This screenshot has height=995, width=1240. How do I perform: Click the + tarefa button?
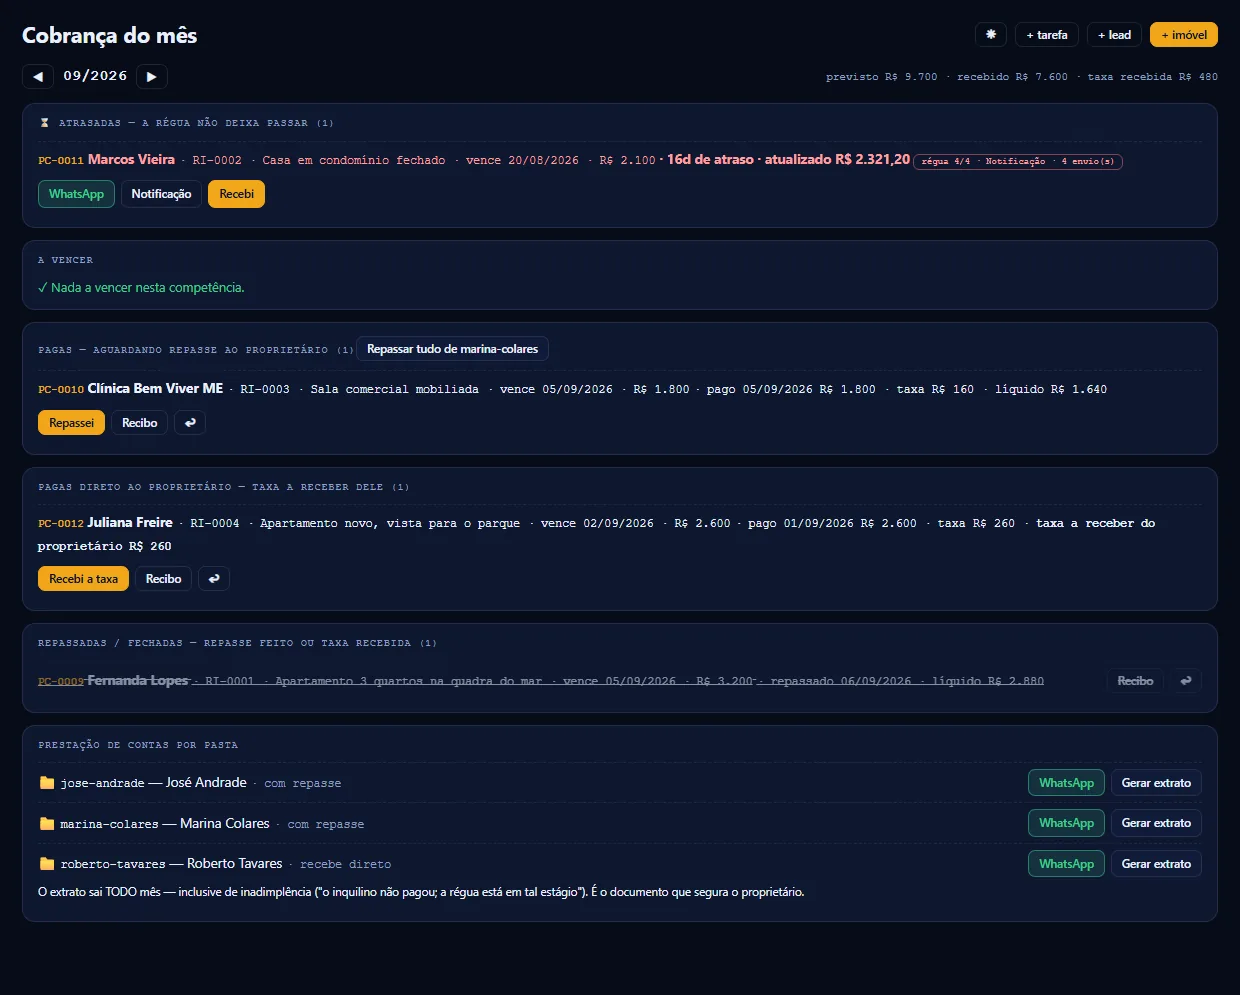coord(1047,34)
